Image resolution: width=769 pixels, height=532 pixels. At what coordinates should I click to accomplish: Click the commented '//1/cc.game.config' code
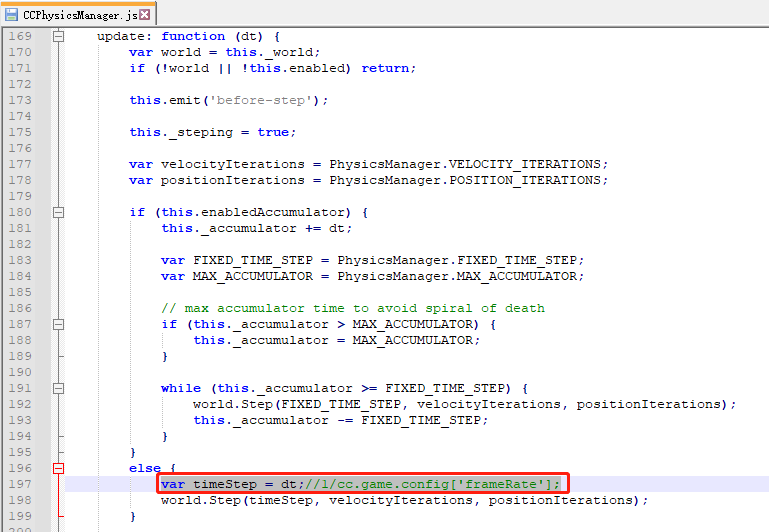(x=432, y=484)
